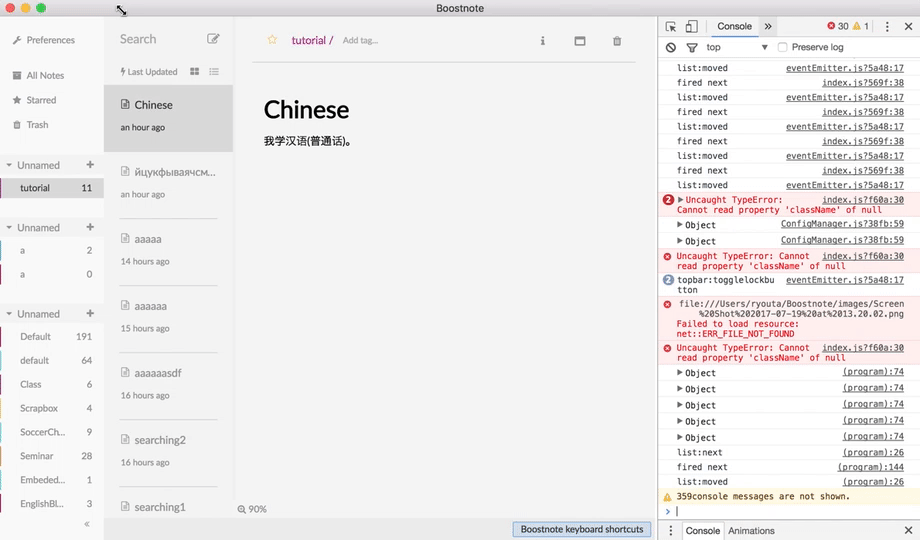Open Preferences in sidebar

point(44,40)
